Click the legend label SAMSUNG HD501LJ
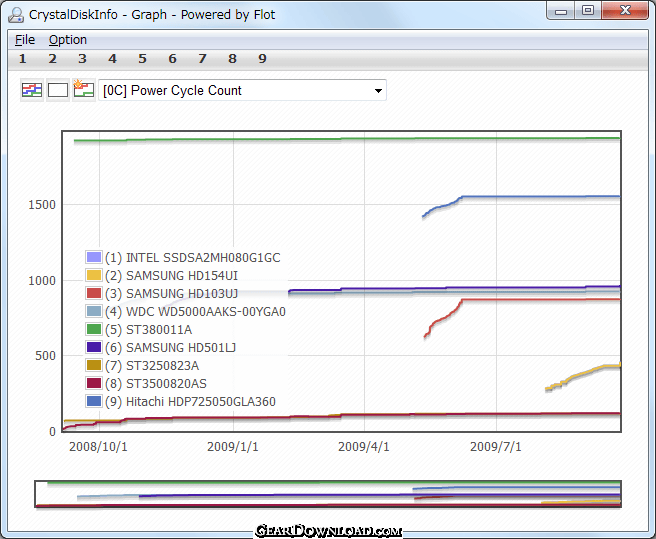The width and height of the screenshot is (656, 539). (x=171, y=347)
